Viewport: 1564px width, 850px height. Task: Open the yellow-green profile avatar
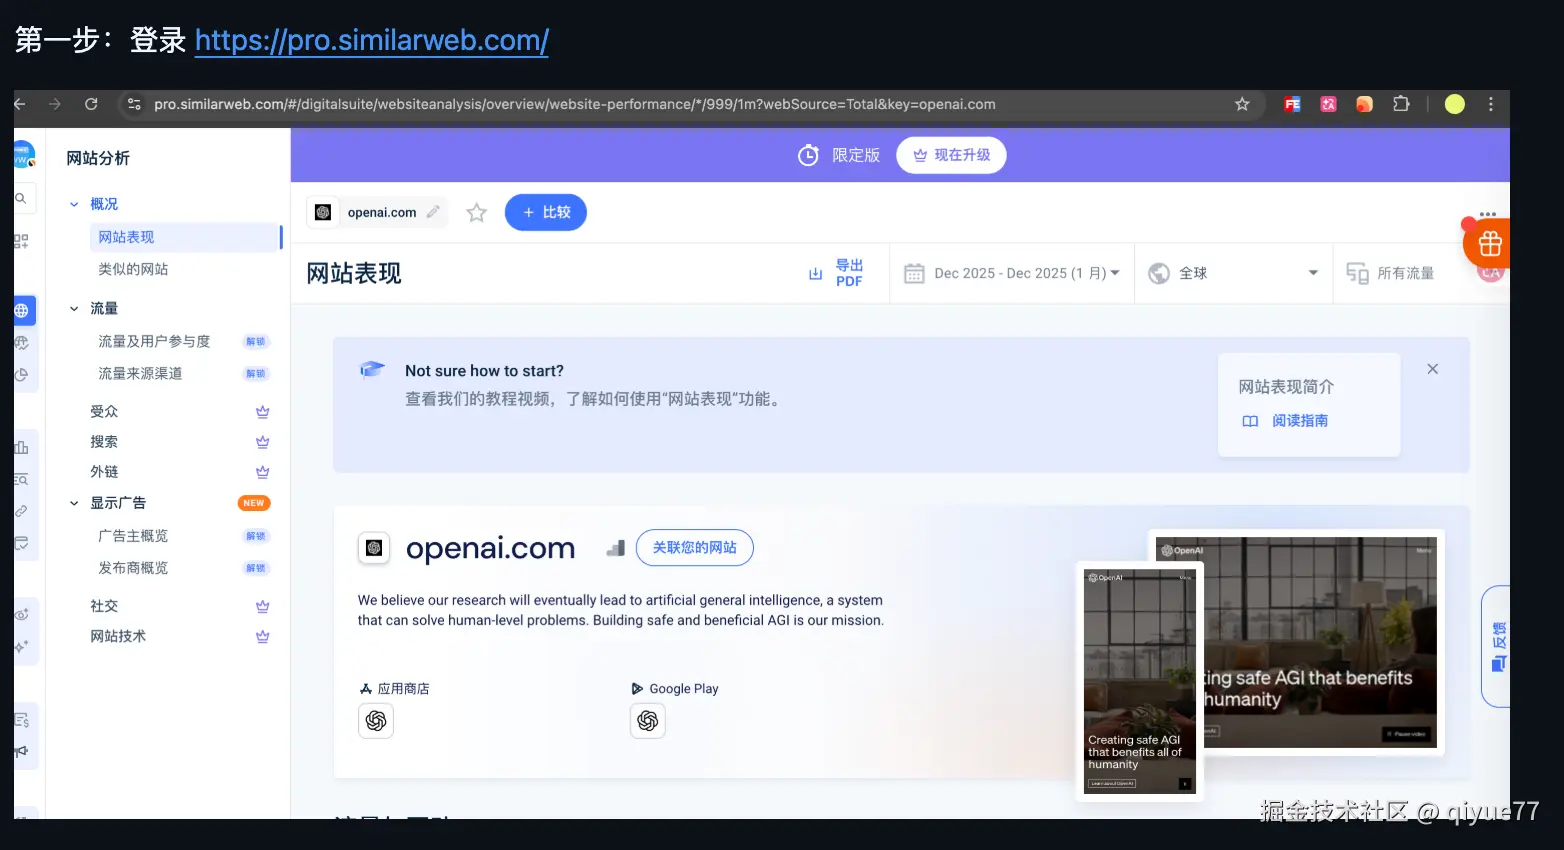coord(1455,104)
